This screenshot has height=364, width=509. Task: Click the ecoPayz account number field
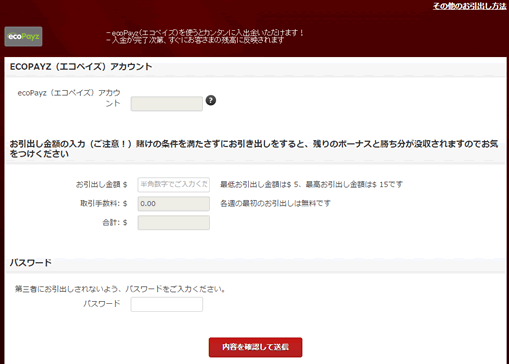pyautogui.click(x=167, y=104)
